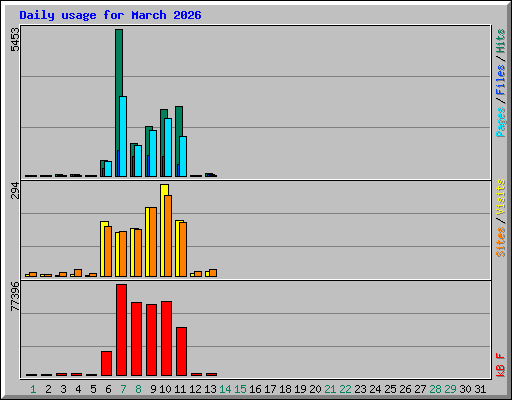Click the day 5 label on x-axis
The width and height of the screenshot is (512, 400).
(93, 389)
